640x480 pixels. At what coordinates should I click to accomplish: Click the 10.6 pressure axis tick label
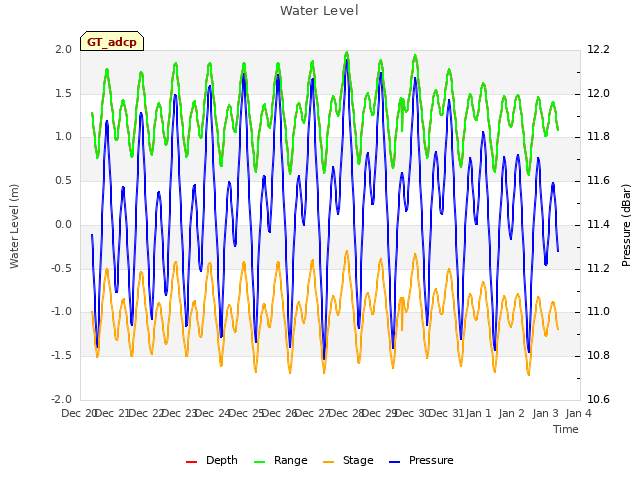coord(598,399)
